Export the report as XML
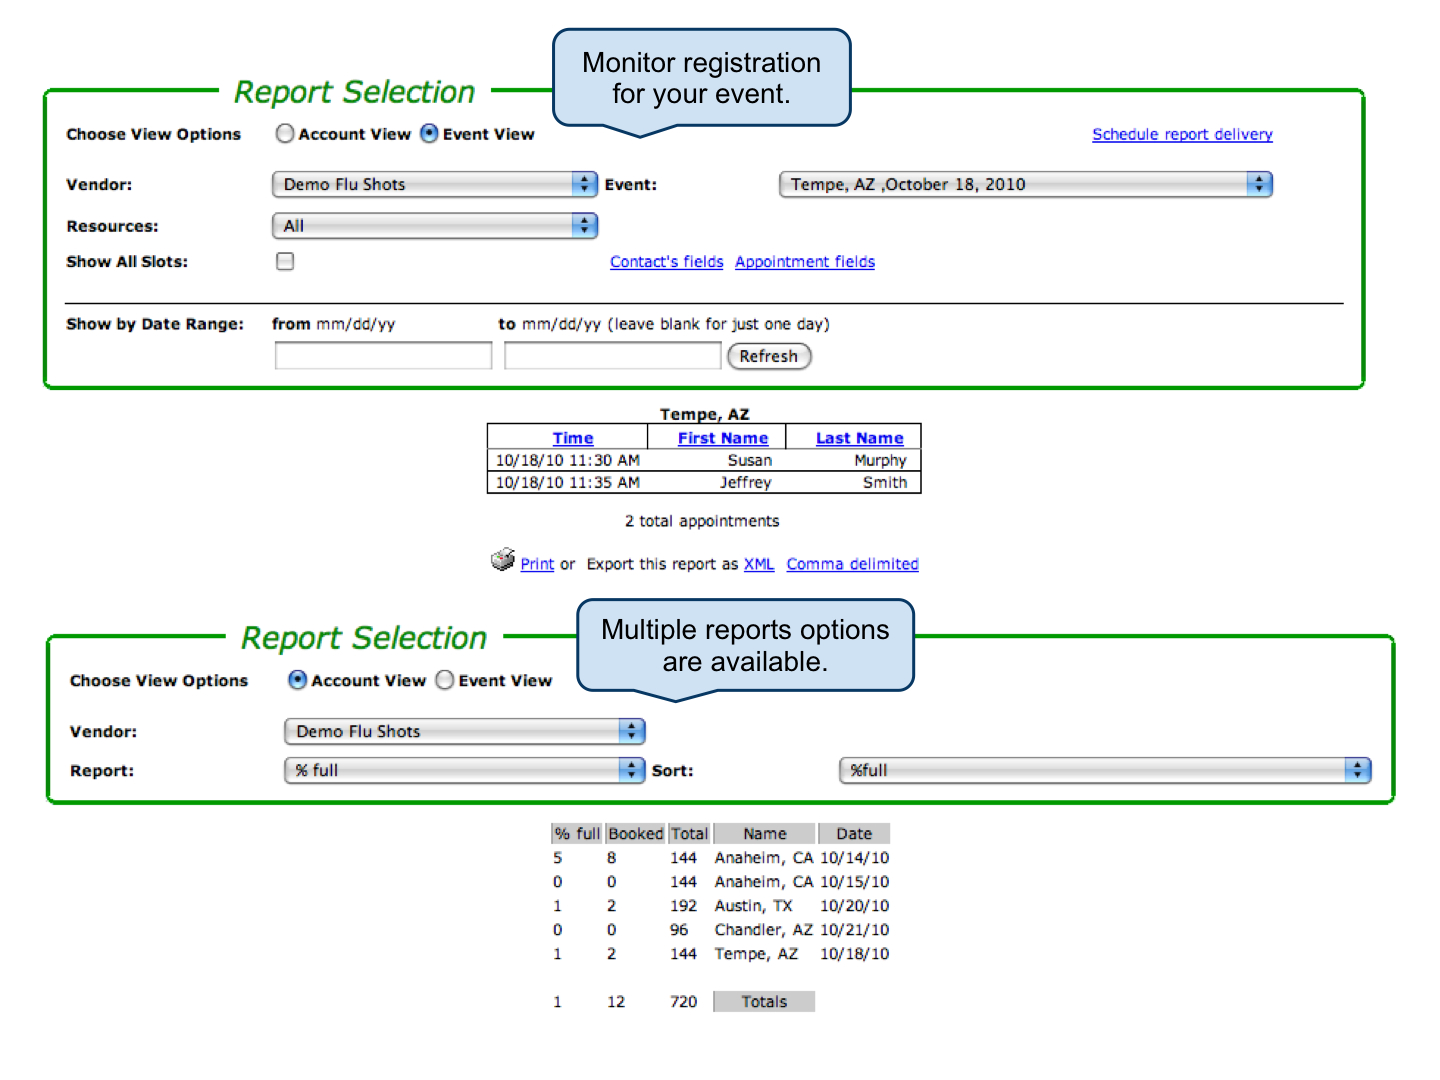This screenshot has height=1080, width=1440. (759, 564)
